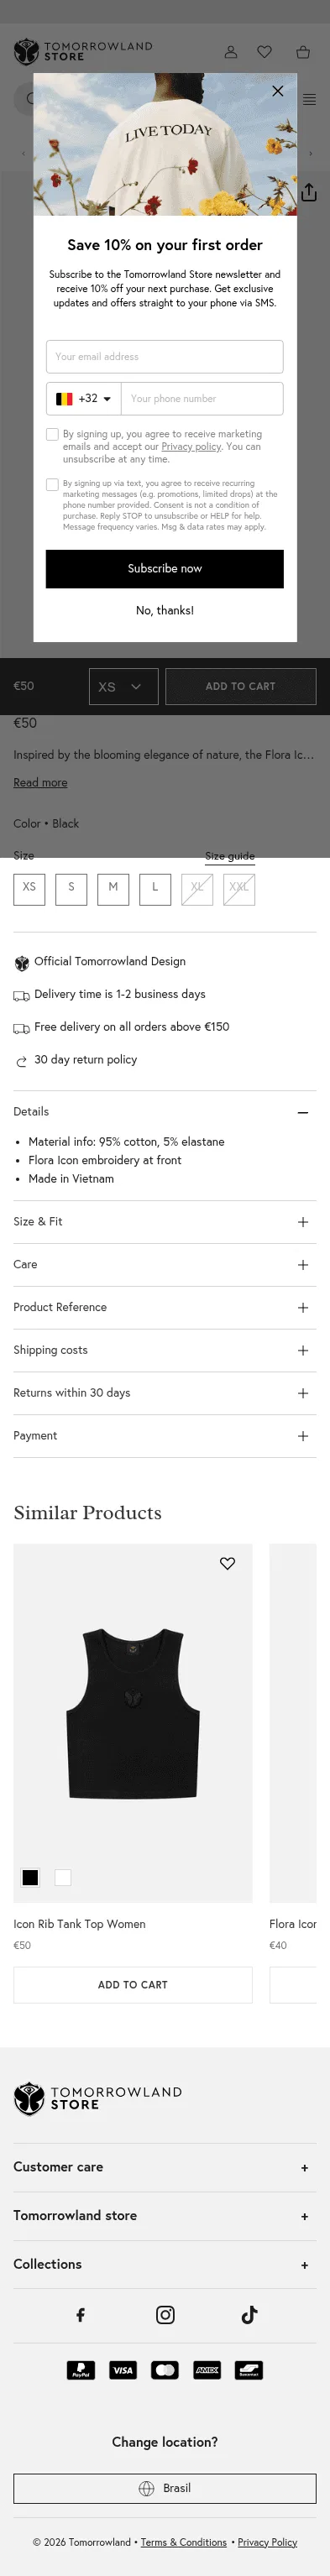Screen dimensions: 330x2576
Task: Open the account profile icon
Action: [x=231, y=52]
